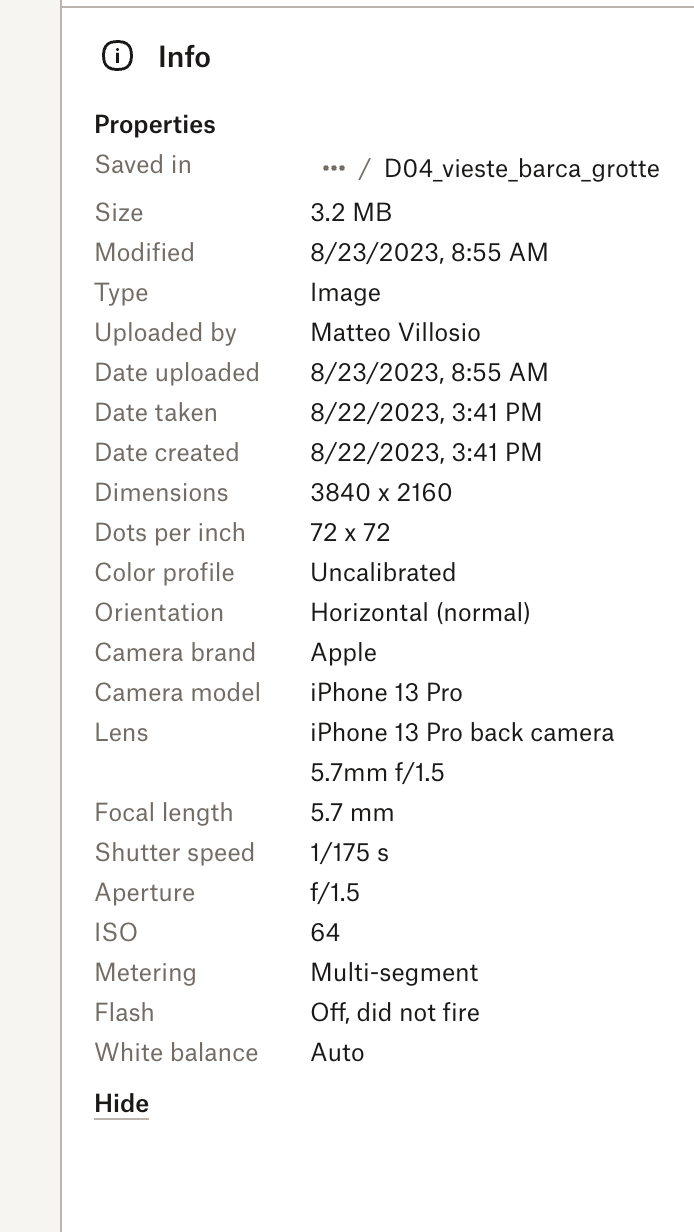Select the shutter speed 1/175 s value
Screen dimensions: 694x1232
tap(349, 852)
